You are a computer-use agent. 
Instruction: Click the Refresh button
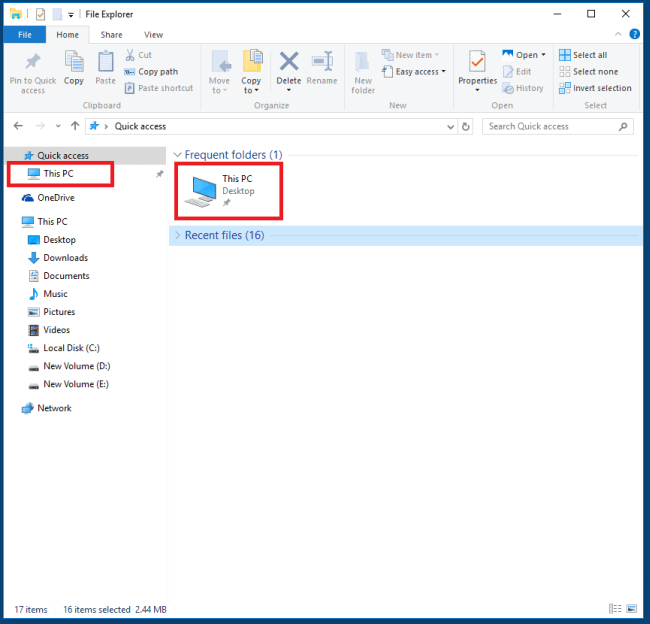pos(466,126)
